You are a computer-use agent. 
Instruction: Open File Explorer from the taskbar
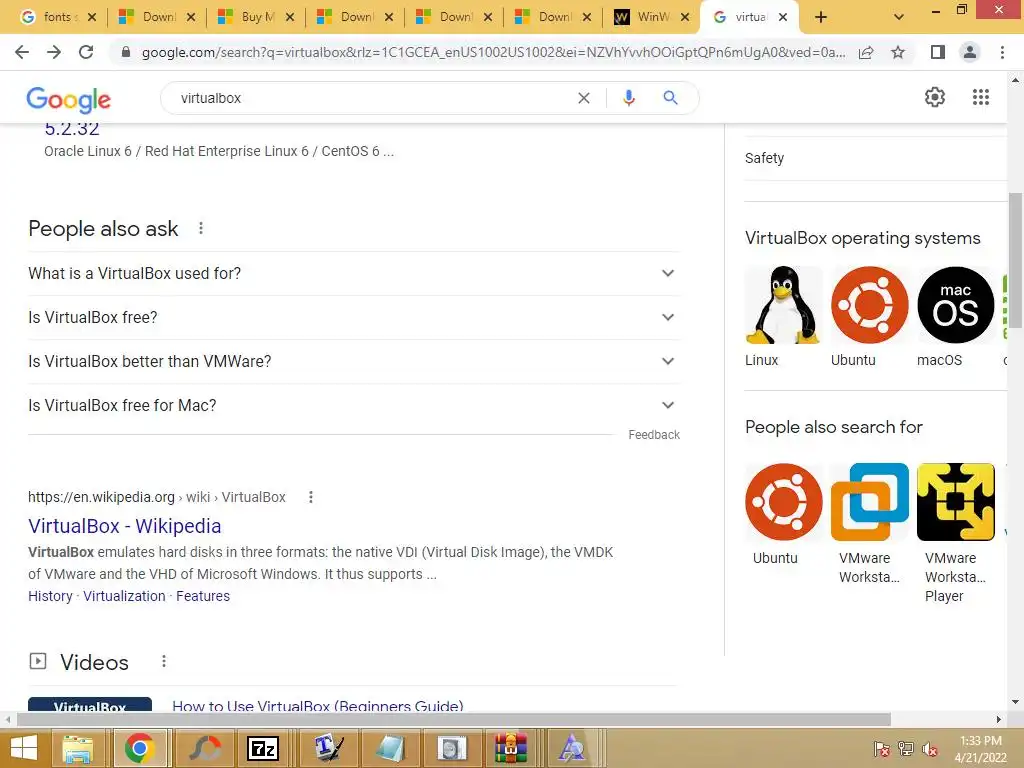[78, 748]
